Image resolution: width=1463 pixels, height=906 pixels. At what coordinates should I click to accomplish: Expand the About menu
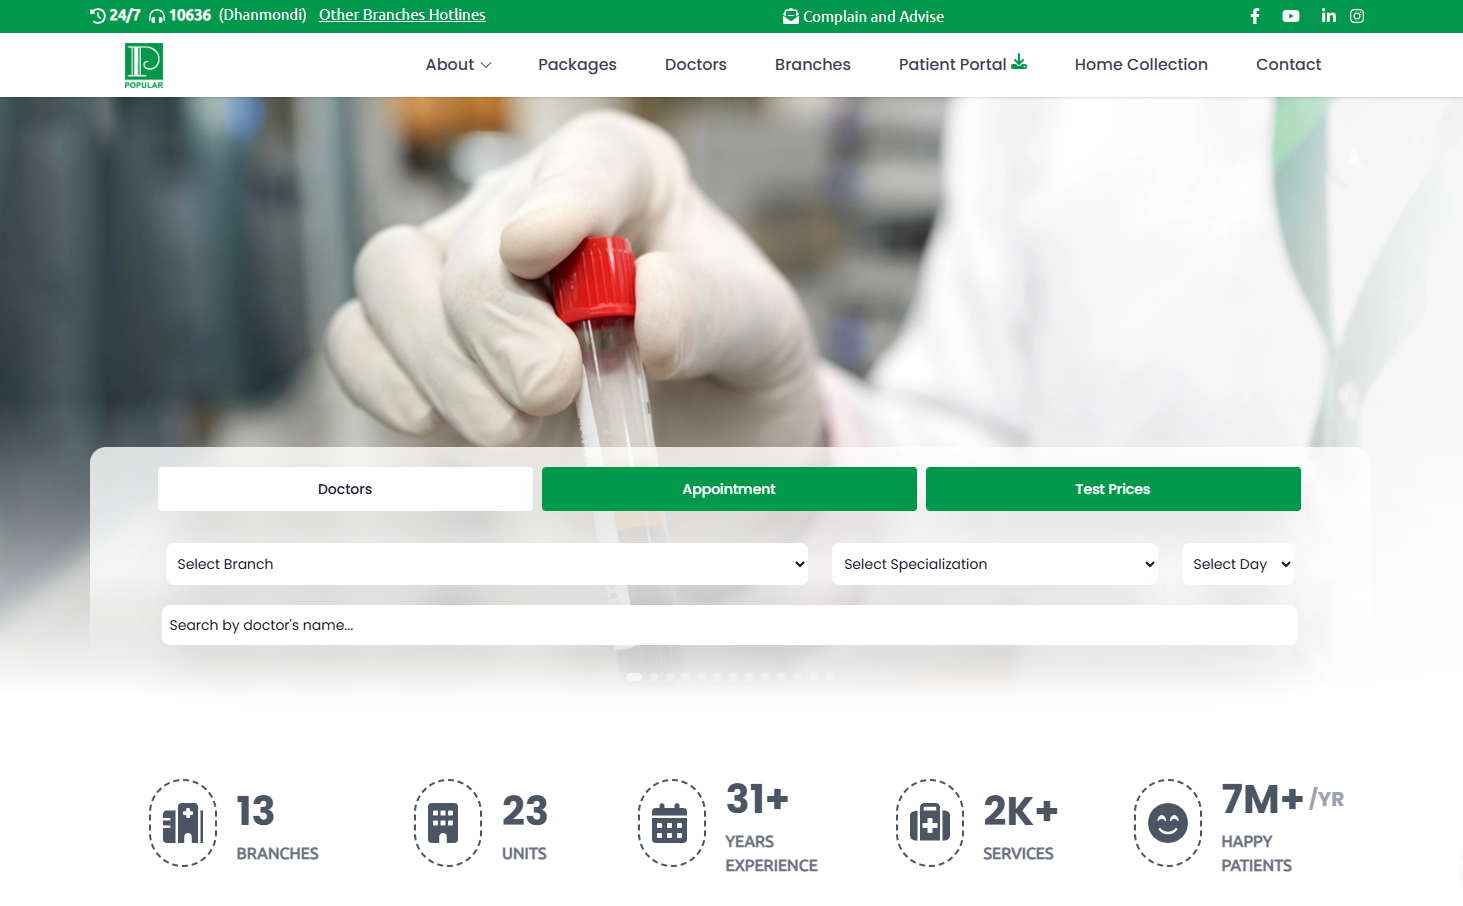point(458,65)
